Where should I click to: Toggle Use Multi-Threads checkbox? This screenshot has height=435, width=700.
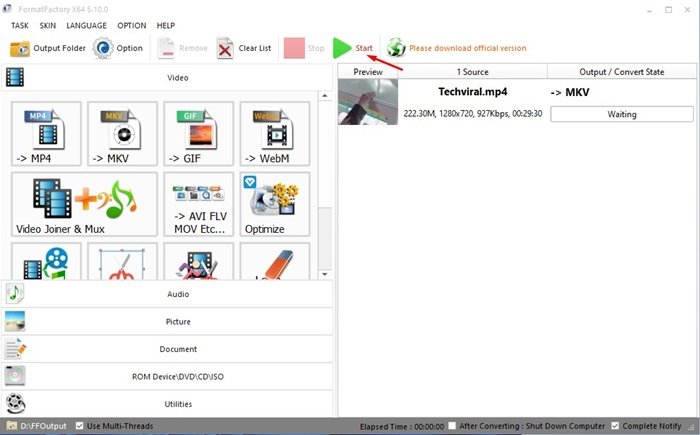81,426
